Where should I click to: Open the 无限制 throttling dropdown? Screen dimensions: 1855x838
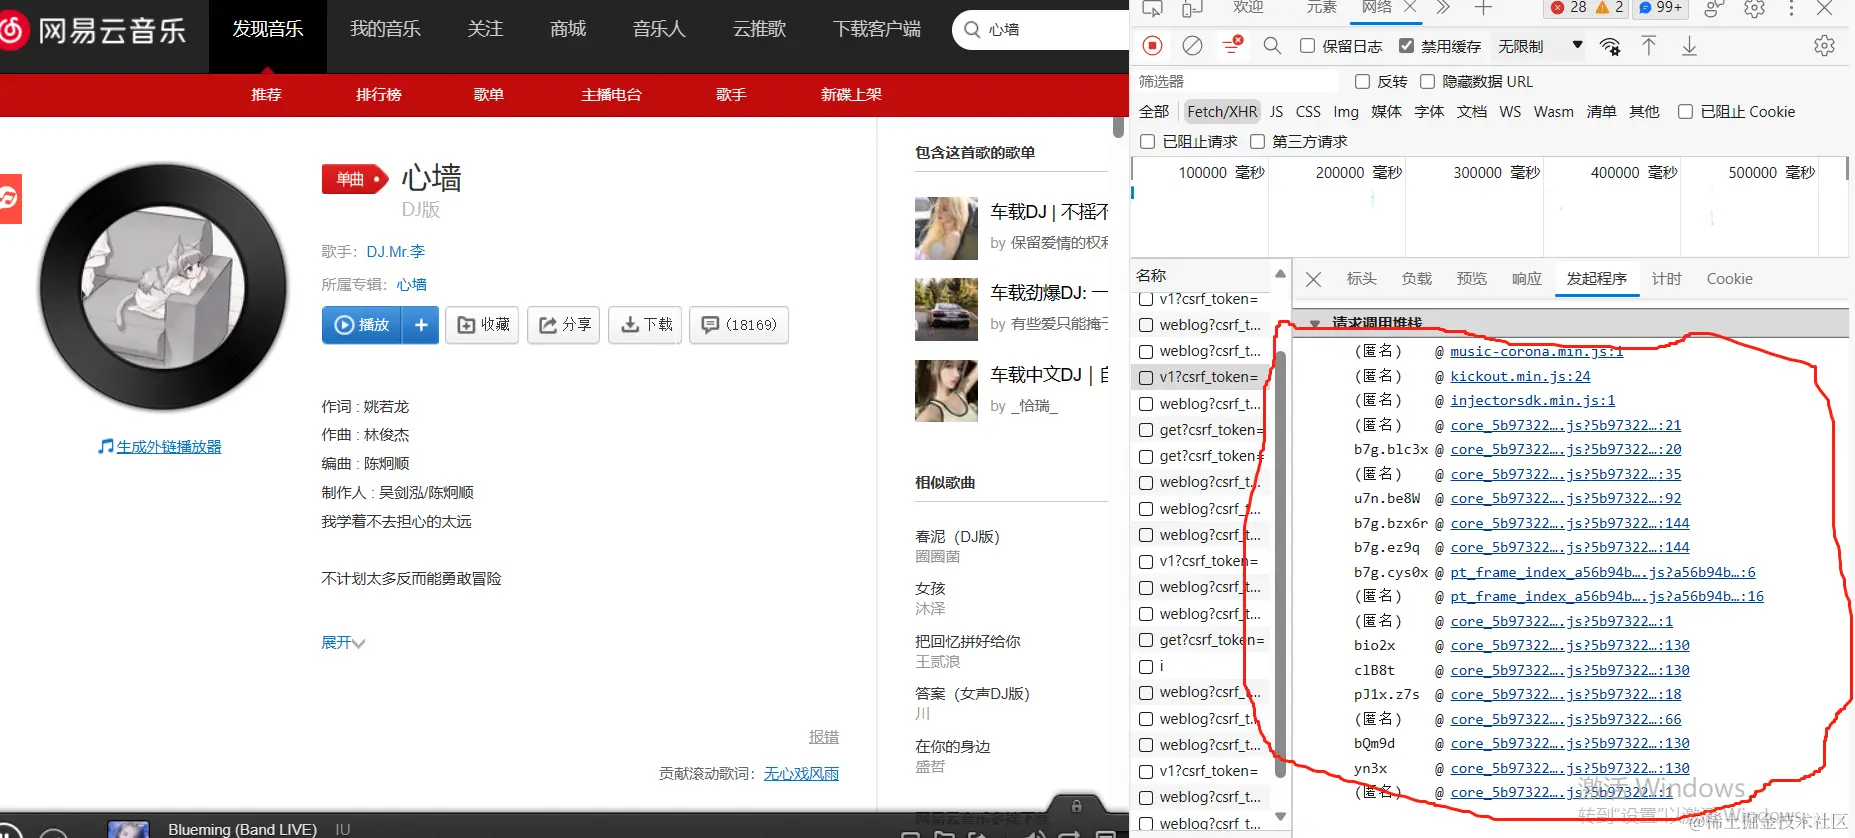1540,46
